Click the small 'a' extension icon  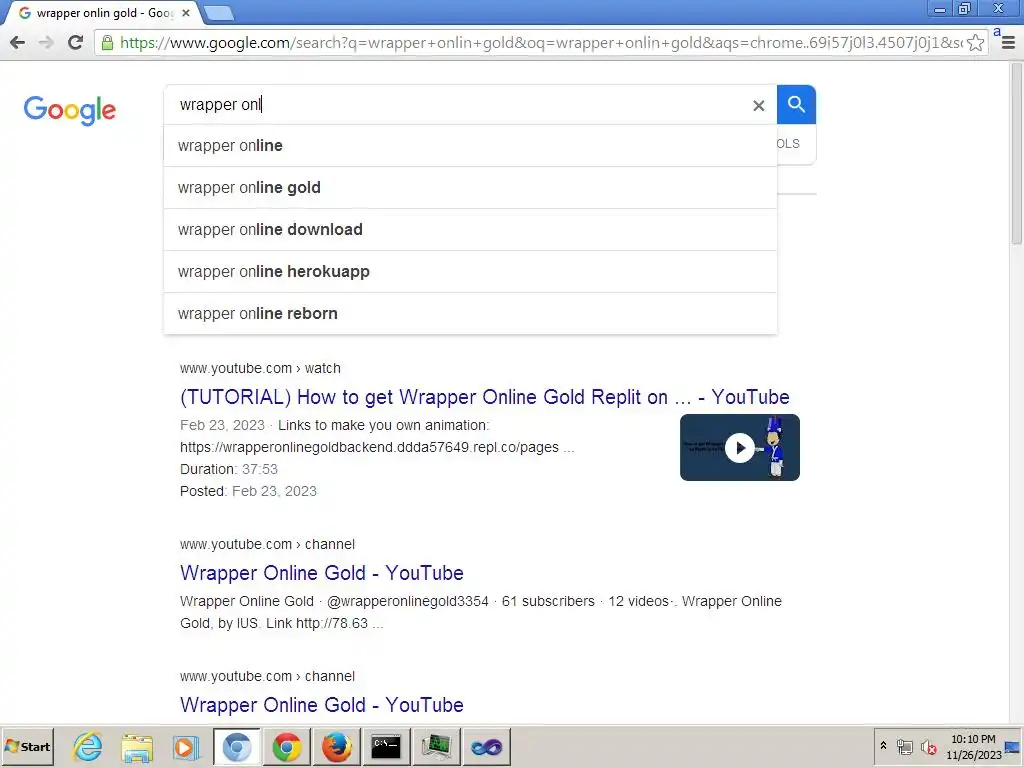(x=997, y=31)
